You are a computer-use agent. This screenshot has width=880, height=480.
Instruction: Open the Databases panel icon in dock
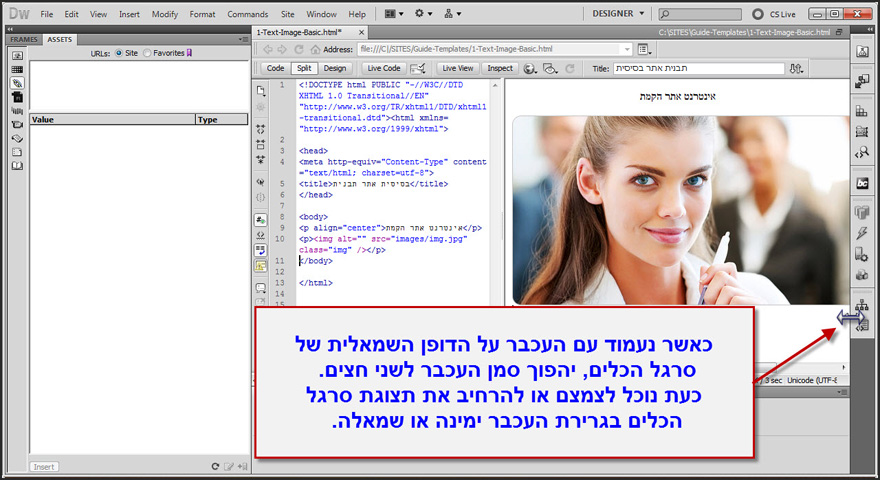coord(862,212)
